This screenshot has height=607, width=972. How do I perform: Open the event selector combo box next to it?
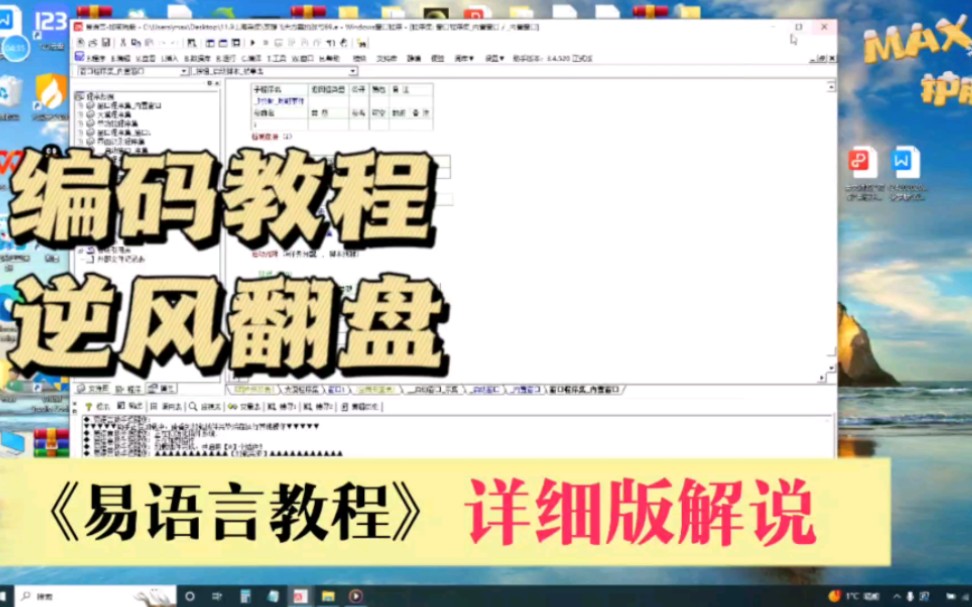(352, 72)
